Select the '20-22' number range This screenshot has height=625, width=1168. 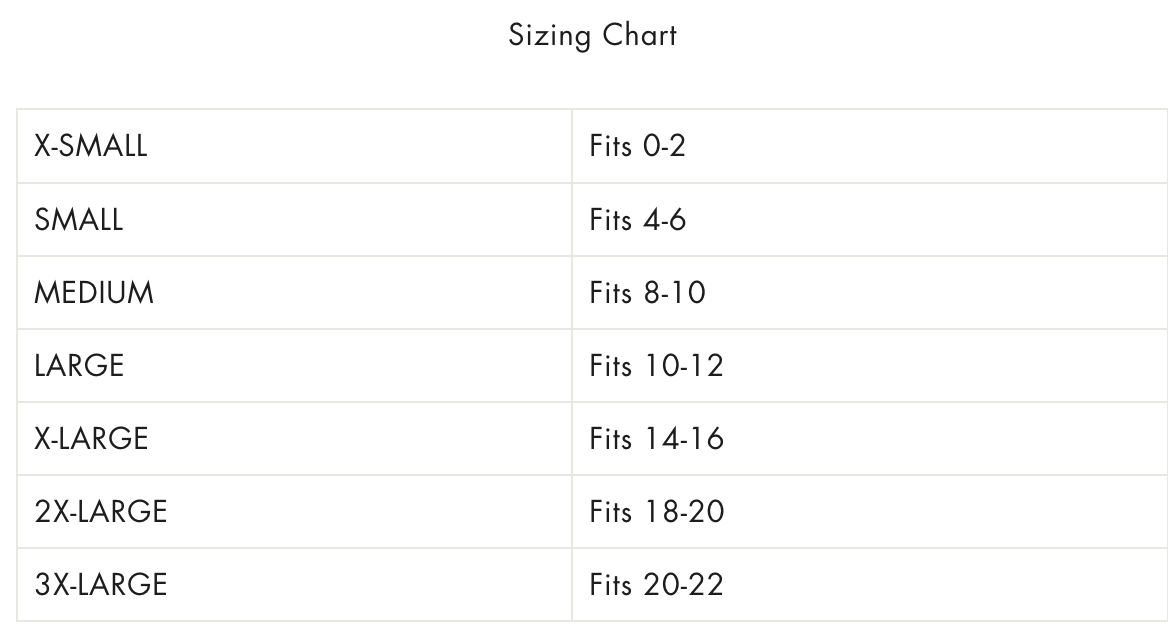click(683, 585)
